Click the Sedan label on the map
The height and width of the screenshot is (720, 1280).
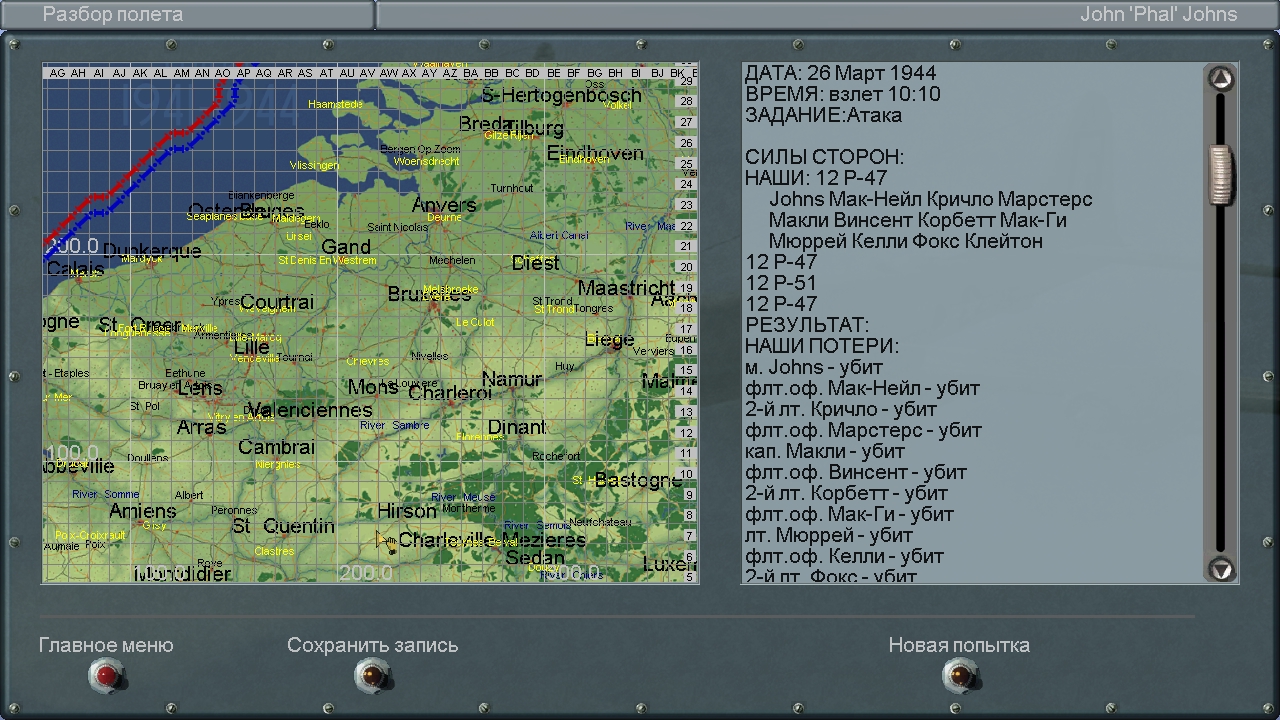point(535,558)
